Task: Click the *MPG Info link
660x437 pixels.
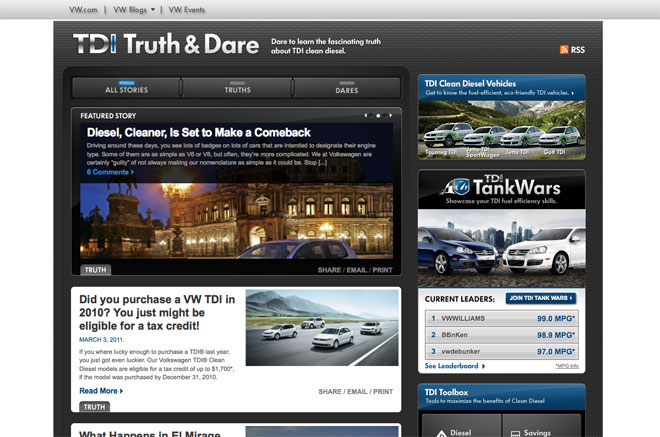Action: click(567, 366)
